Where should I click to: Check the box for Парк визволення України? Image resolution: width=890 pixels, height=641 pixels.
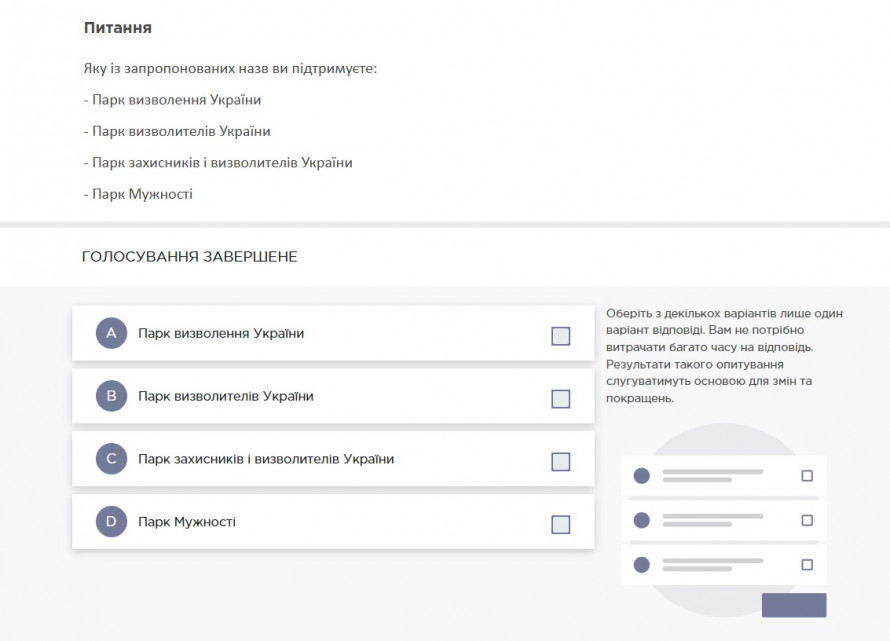click(x=560, y=336)
